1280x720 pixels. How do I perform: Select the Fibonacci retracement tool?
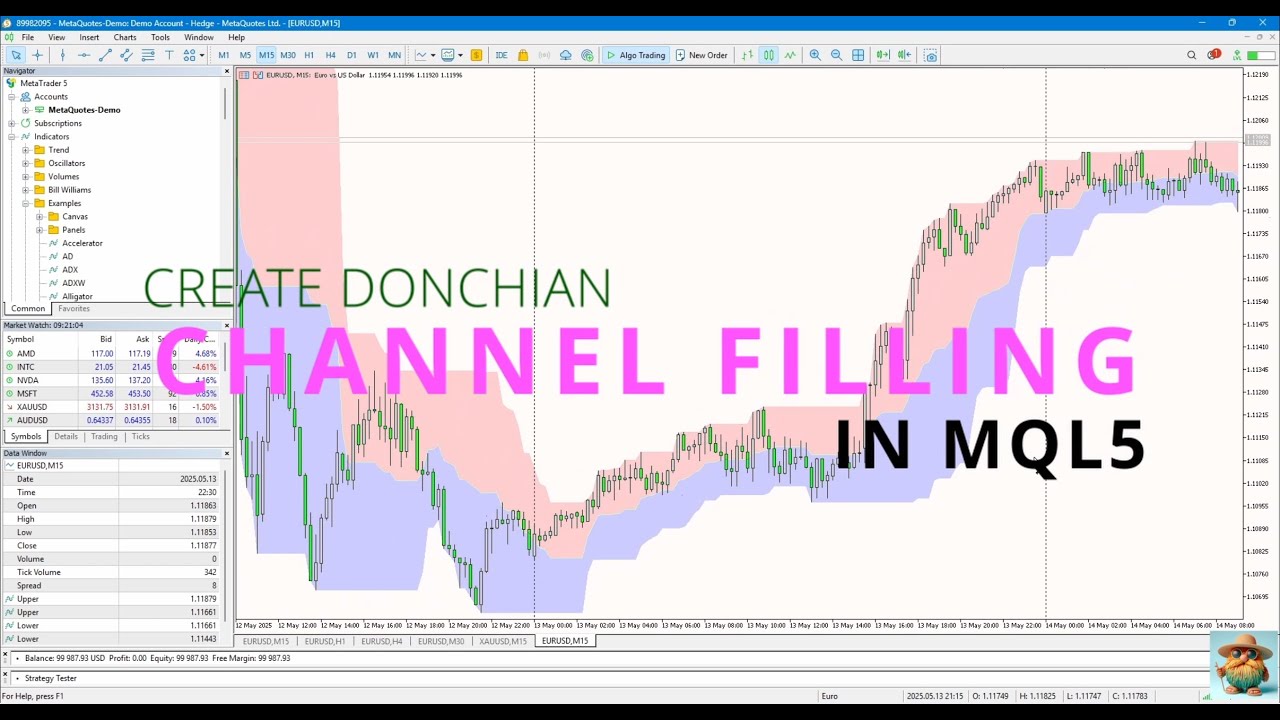[148, 55]
